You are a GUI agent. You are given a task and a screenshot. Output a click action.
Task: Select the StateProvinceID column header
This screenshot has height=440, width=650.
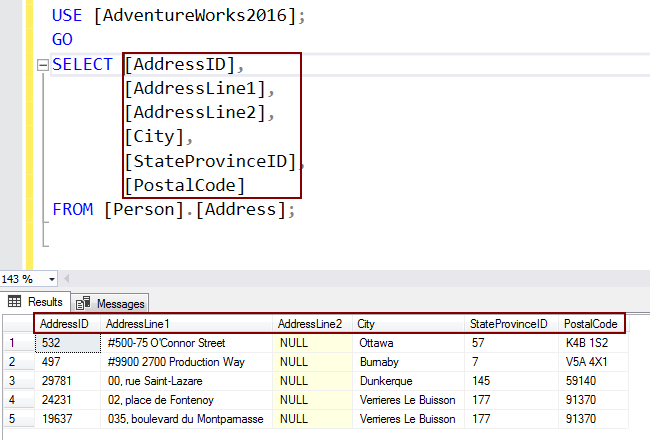509,324
